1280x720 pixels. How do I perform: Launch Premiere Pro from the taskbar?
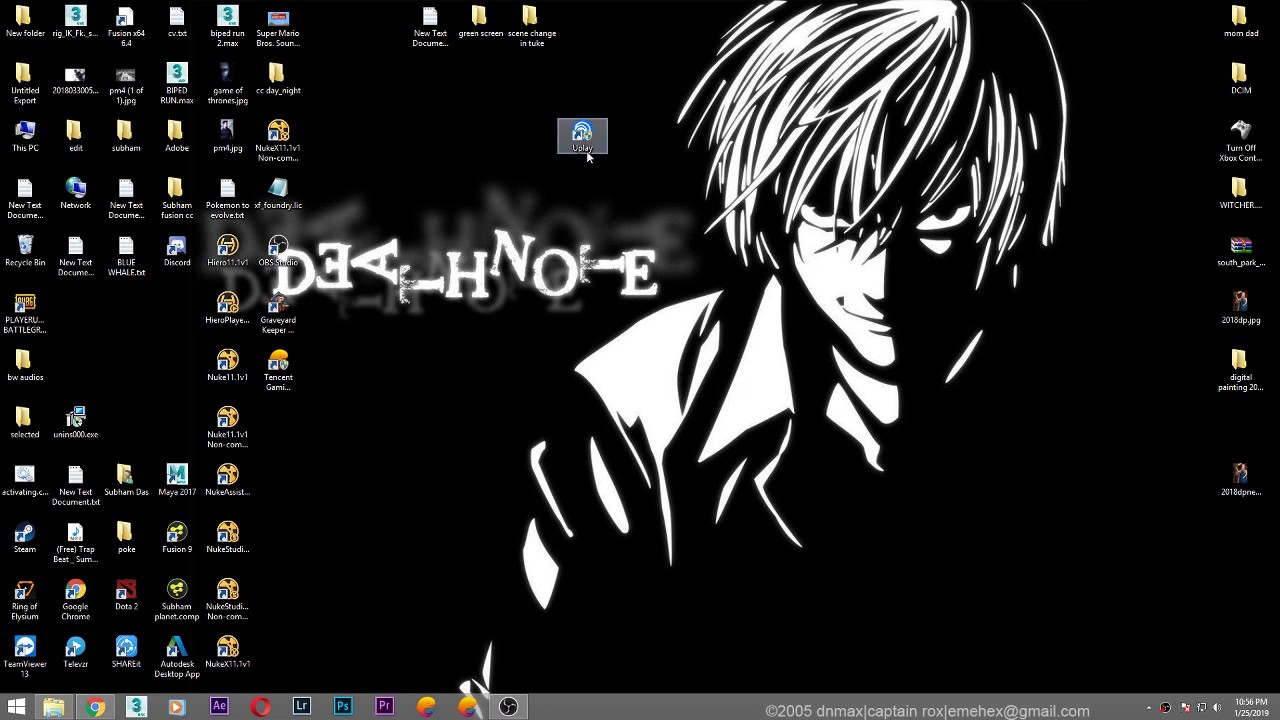[384, 707]
